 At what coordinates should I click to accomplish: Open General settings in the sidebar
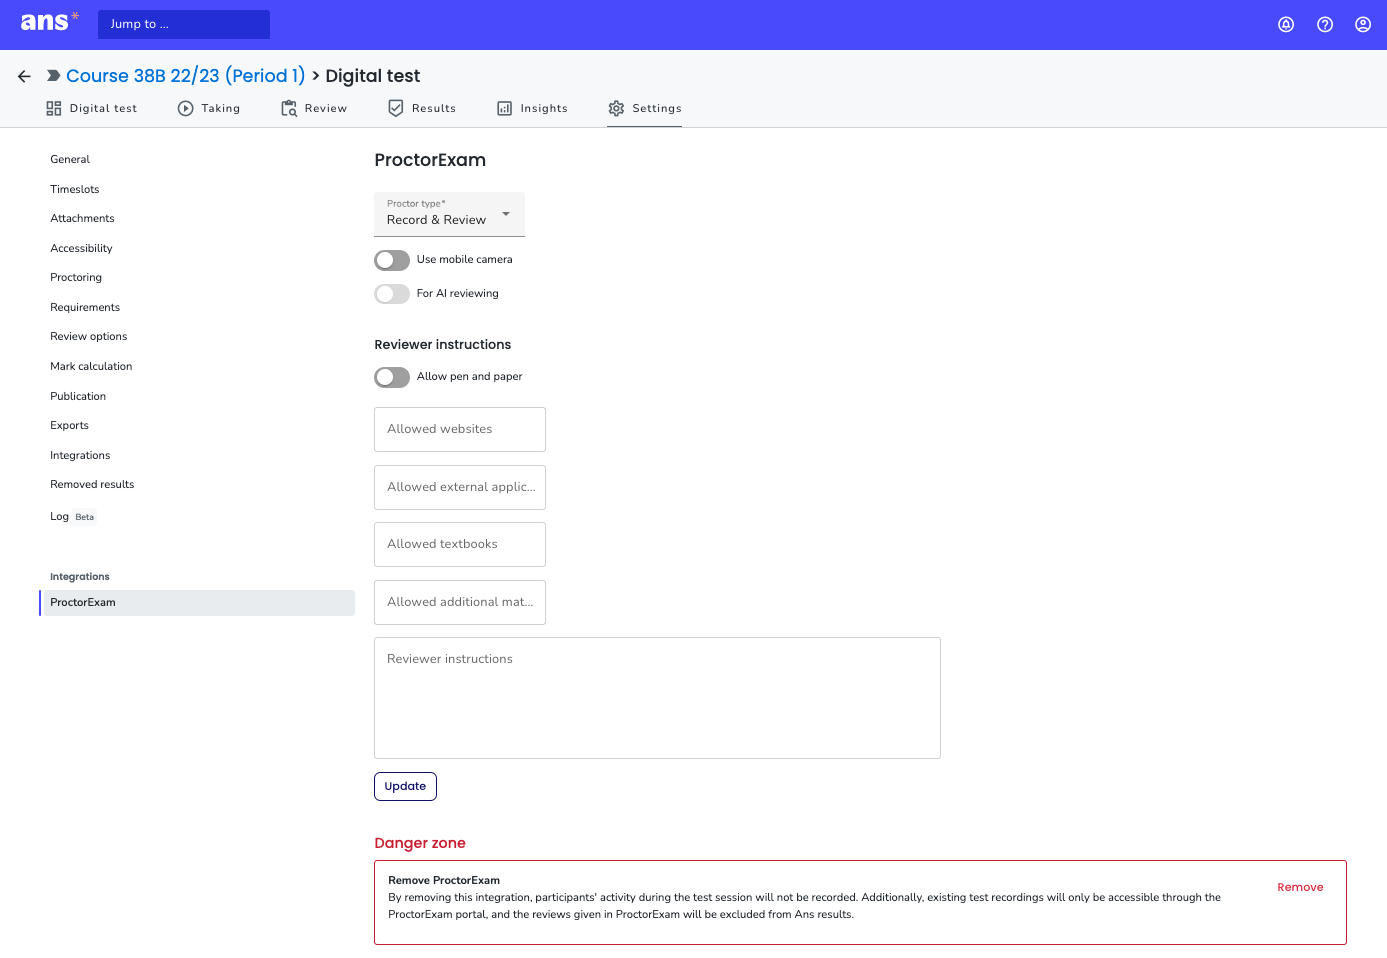click(x=70, y=159)
